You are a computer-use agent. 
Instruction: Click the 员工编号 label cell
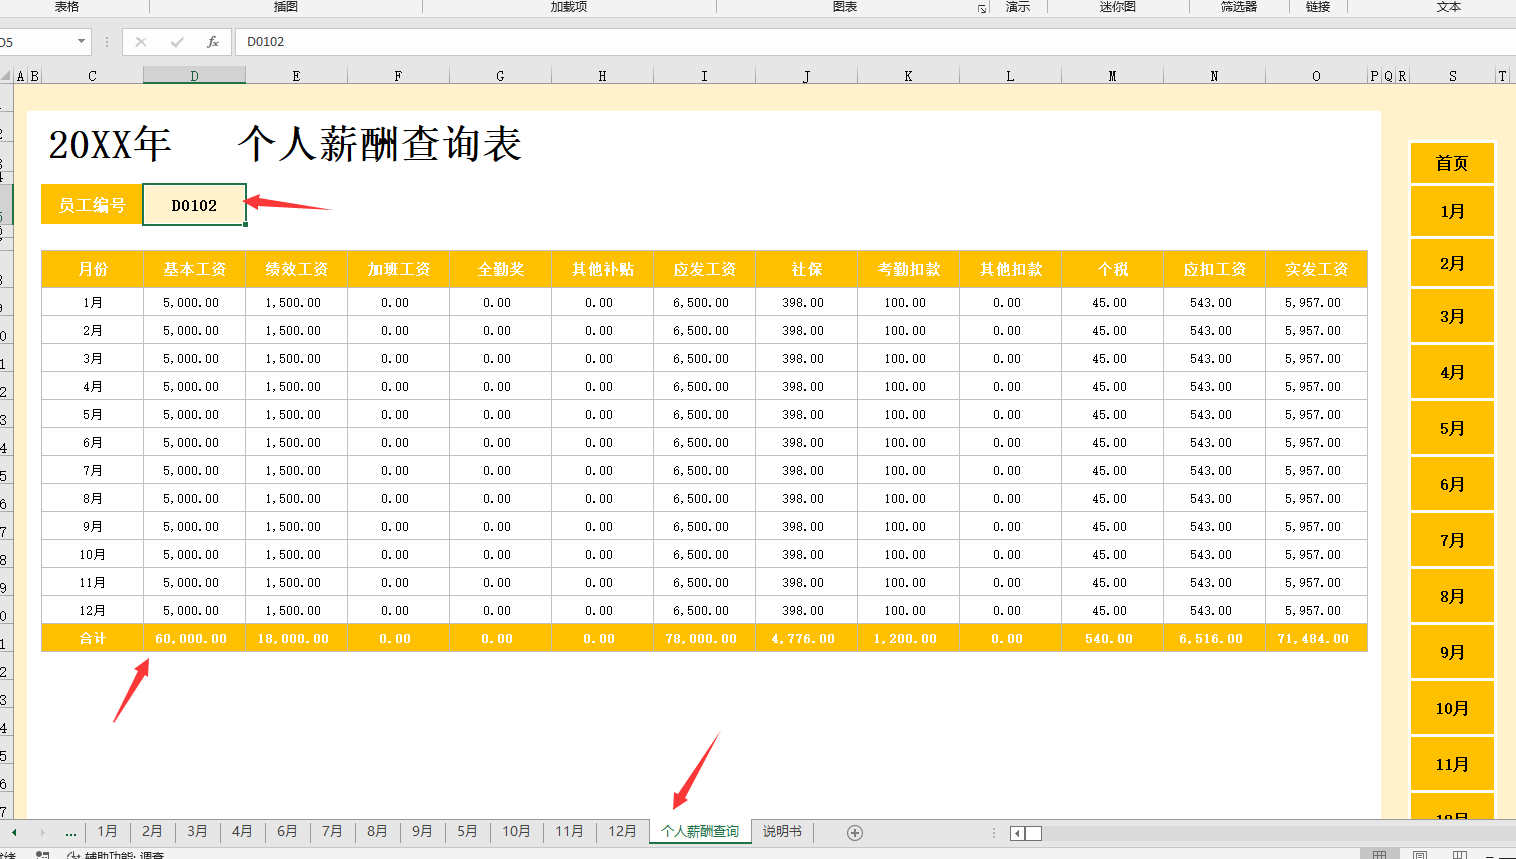click(91, 205)
